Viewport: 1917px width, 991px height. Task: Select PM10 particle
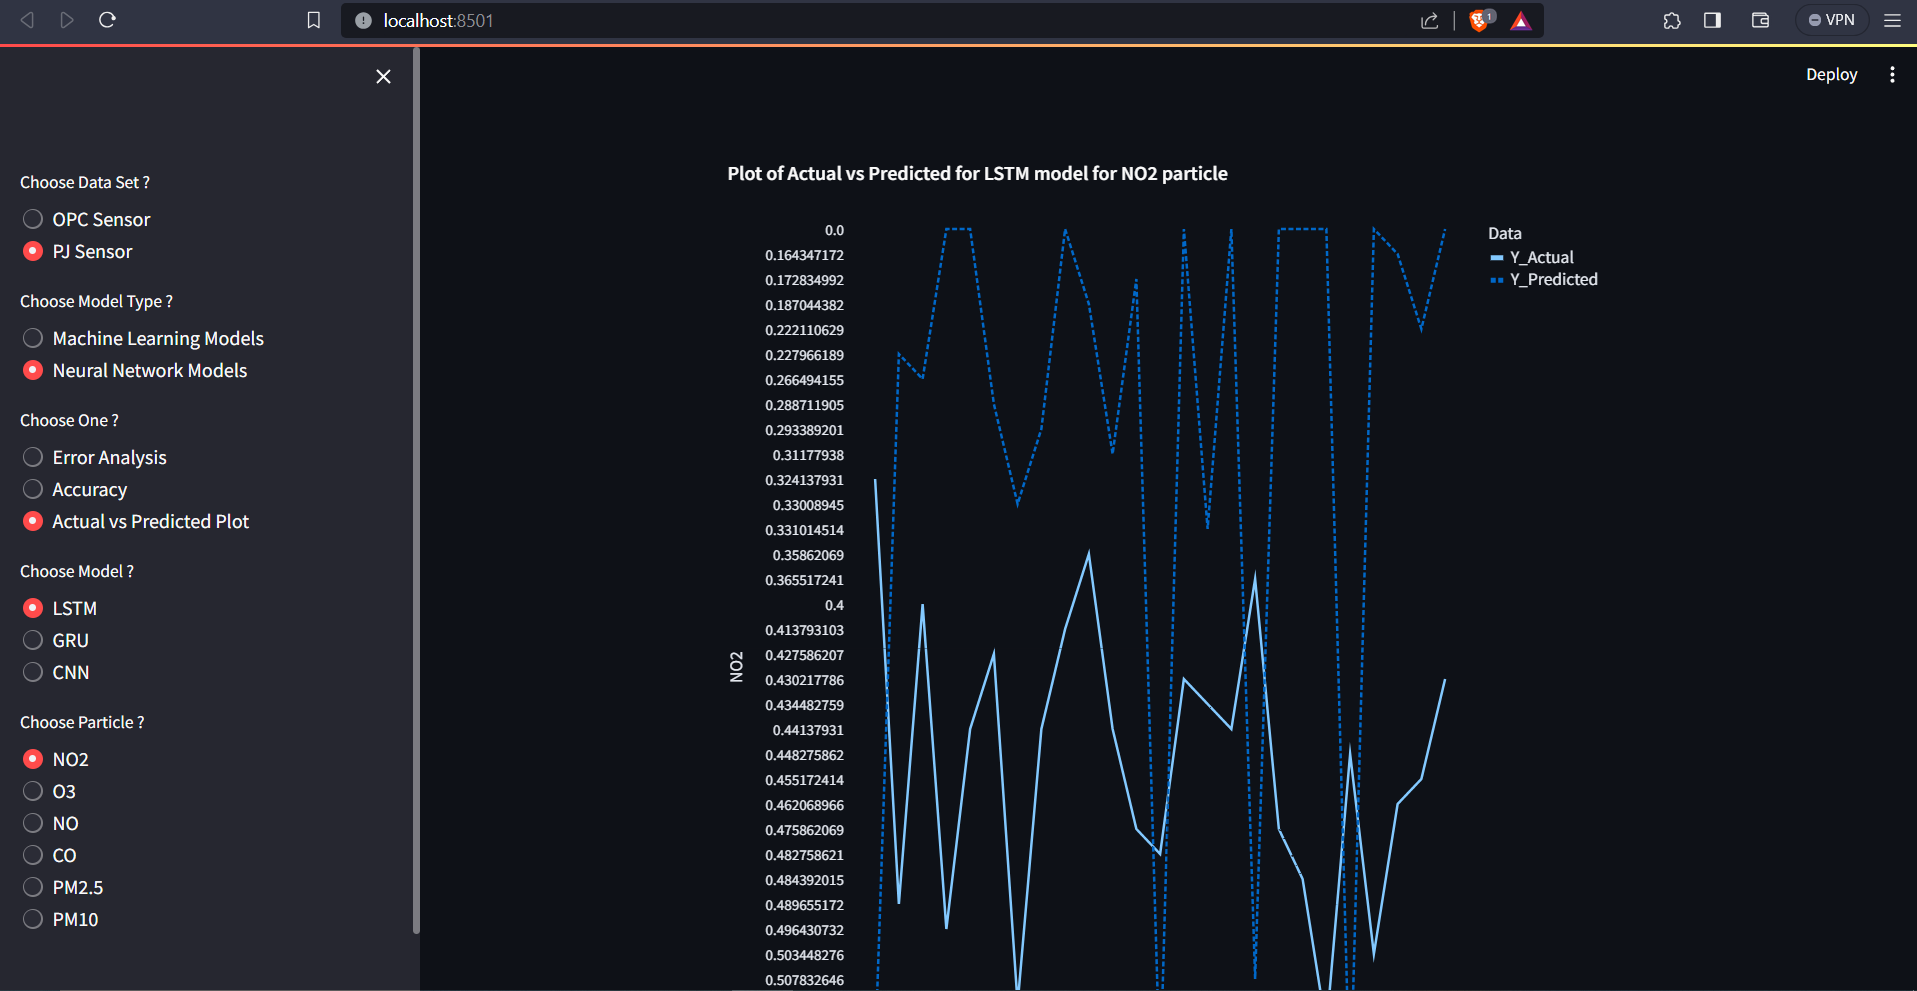click(x=60, y=919)
